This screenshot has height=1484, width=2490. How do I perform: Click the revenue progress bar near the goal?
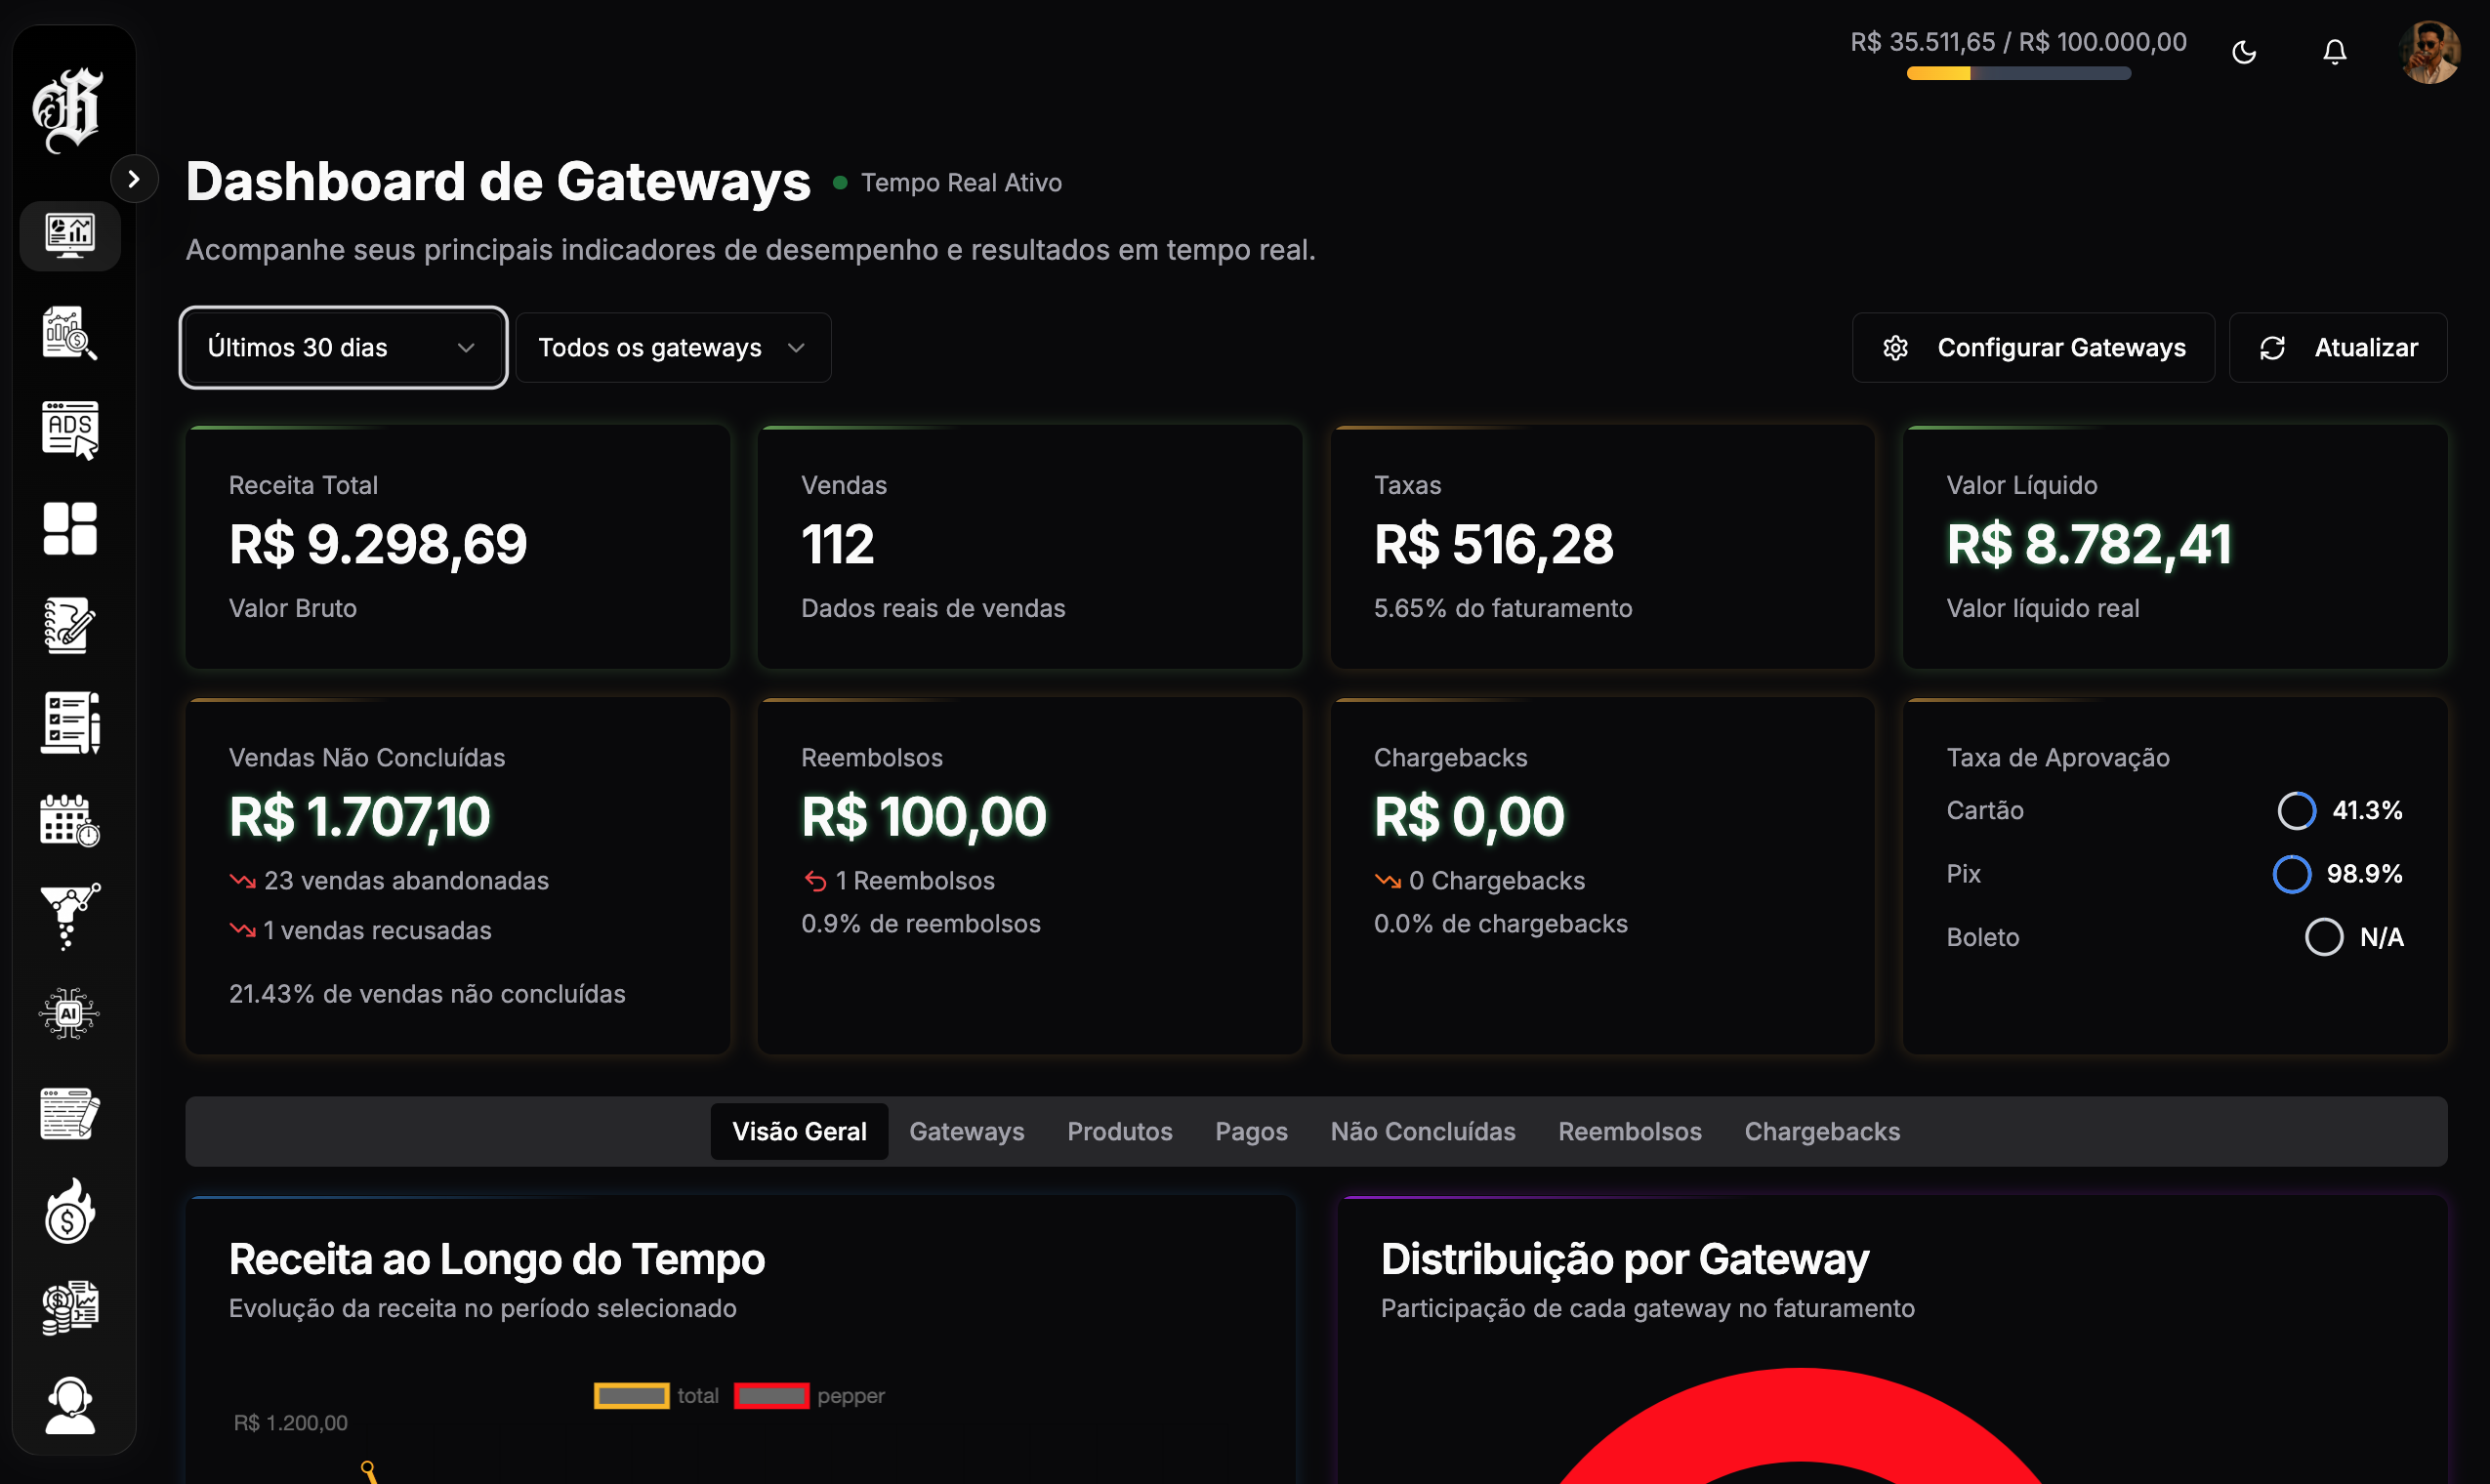(x=2017, y=73)
